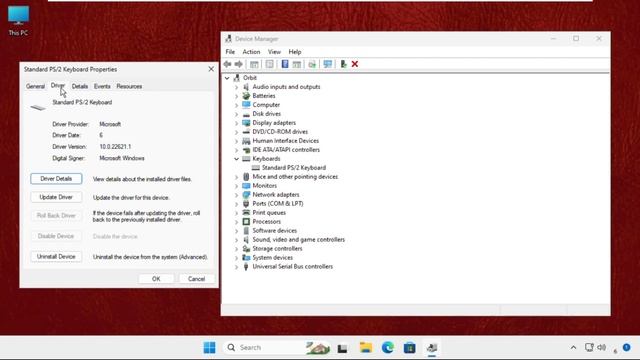Image resolution: width=640 pixels, height=360 pixels.
Task: Expand the Storage controllers category
Action: point(236,249)
